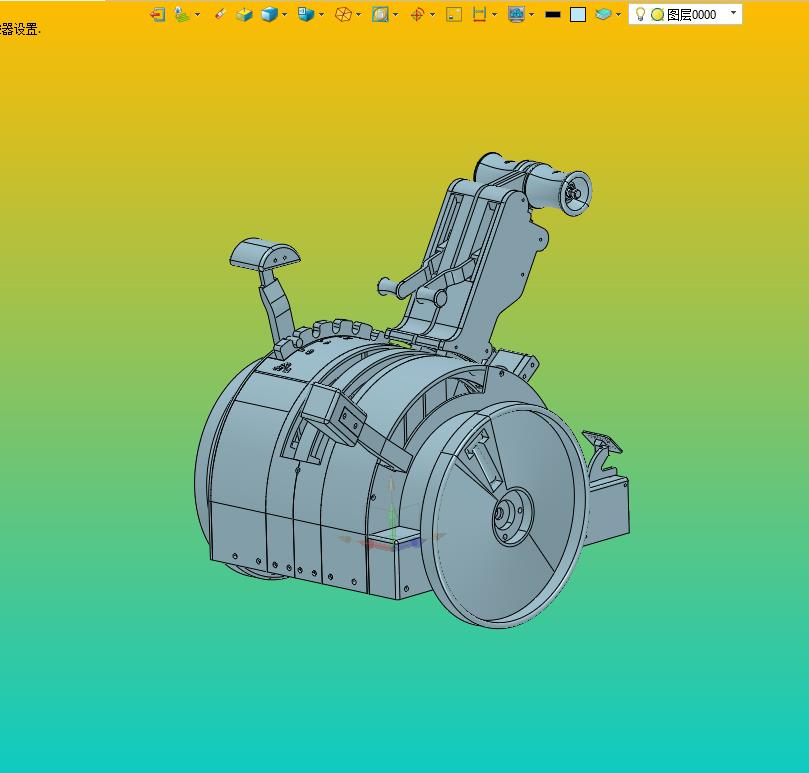Screen dimensions: 809x773
Task: Open dropdown beside red crosshair icon
Action: 432,14
